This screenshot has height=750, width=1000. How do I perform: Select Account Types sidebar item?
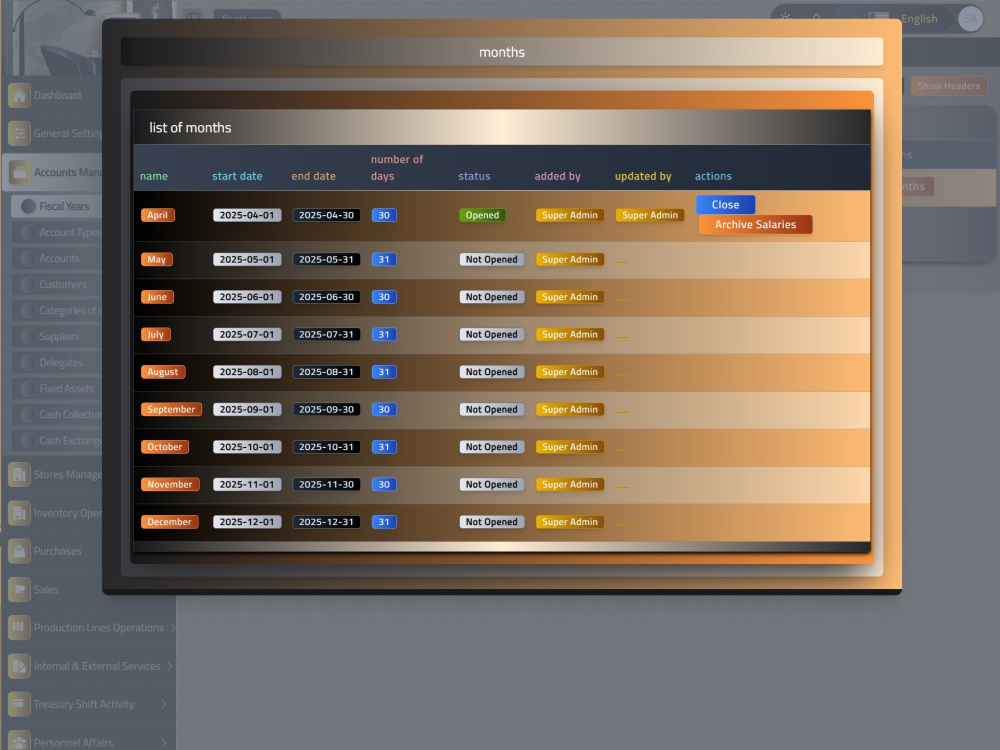click(x=57, y=232)
